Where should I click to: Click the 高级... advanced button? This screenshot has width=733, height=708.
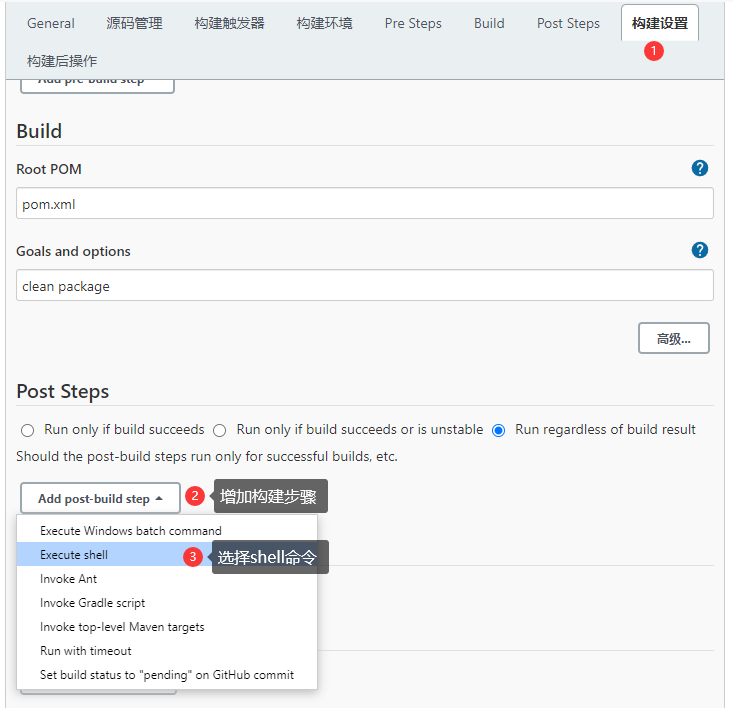pos(674,338)
